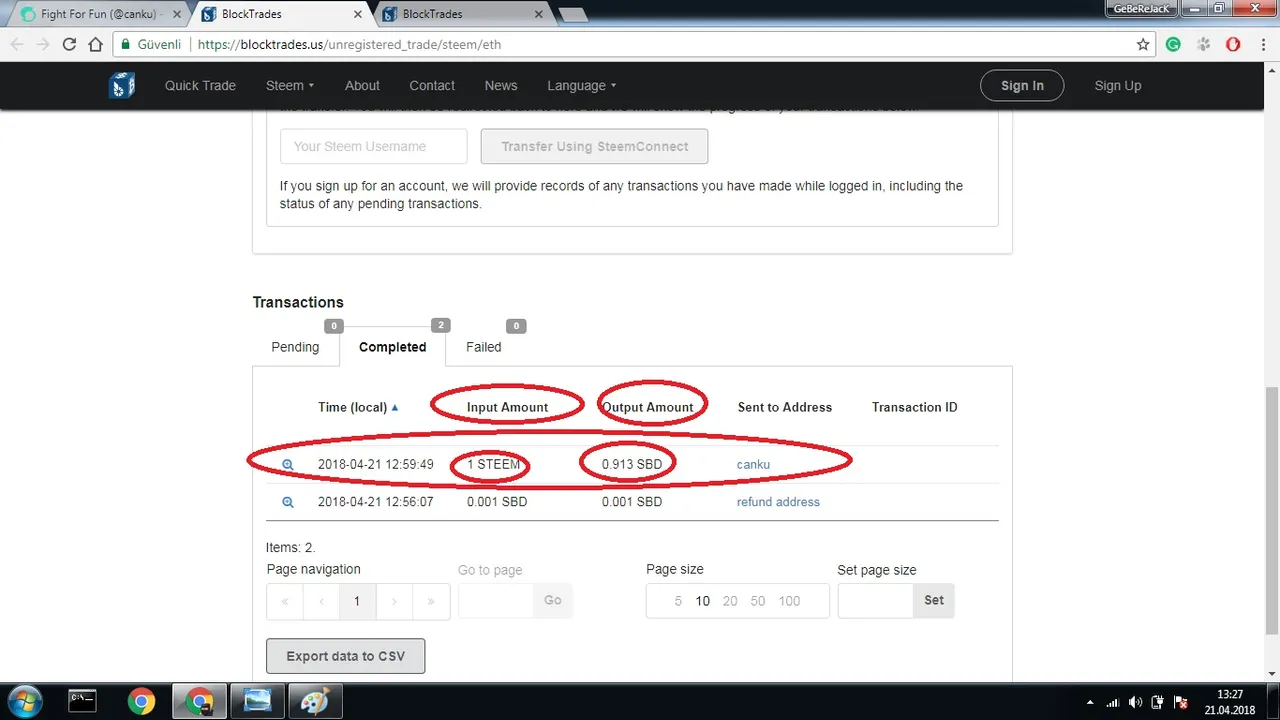Open details magnifier for 12:59:49 transaction
Image resolution: width=1280 pixels, height=720 pixels.
[287, 465]
